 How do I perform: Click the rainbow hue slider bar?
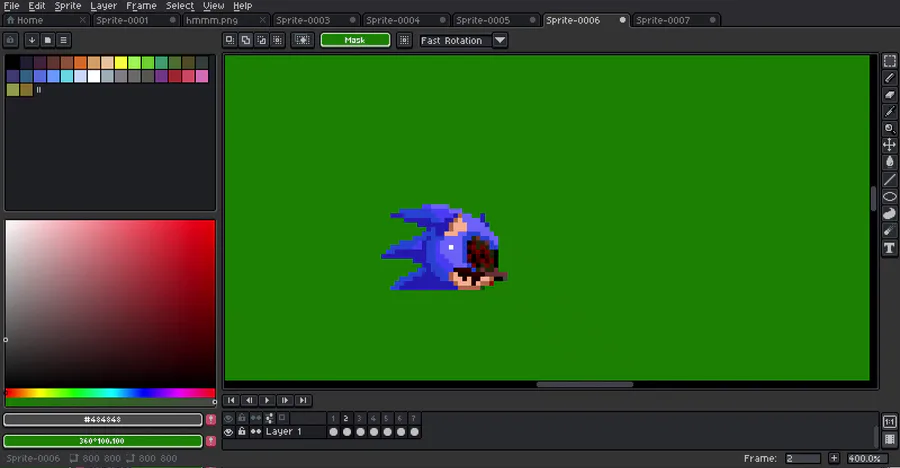tap(110, 393)
